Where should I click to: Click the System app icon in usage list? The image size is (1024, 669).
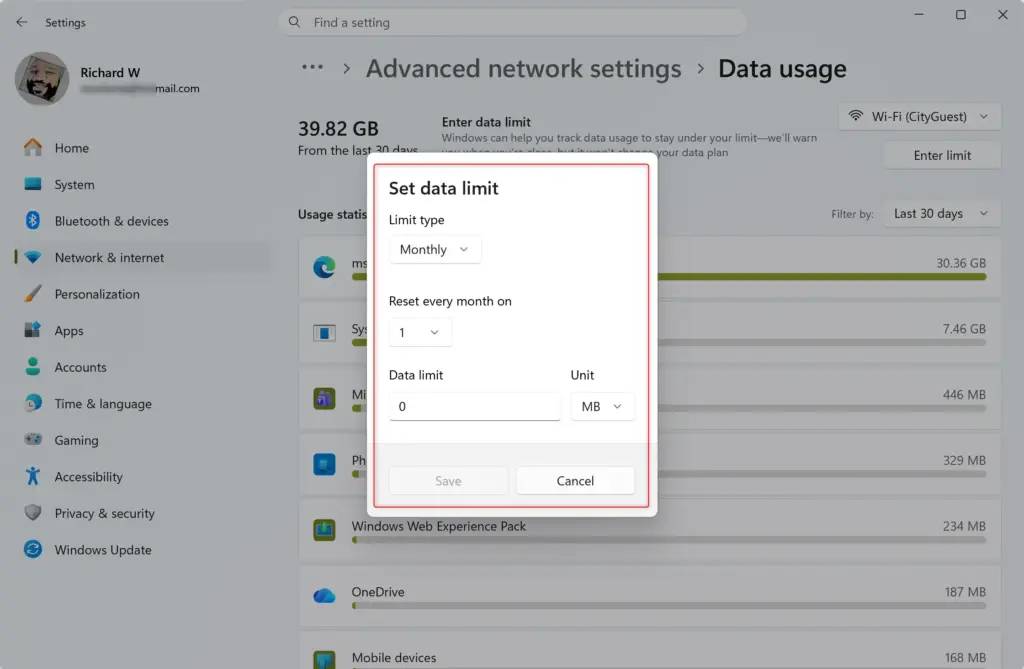pyautogui.click(x=324, y=333)
